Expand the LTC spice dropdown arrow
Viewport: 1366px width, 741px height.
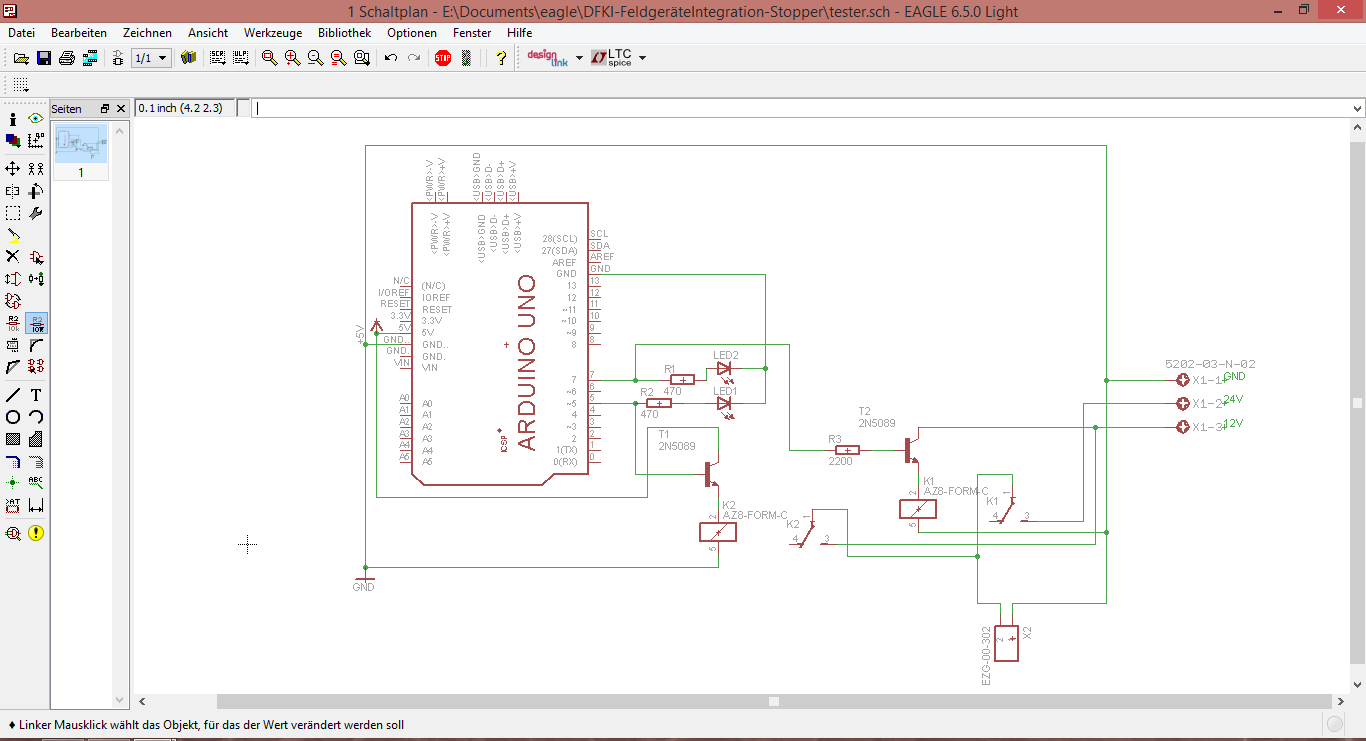(x=642, y=58)
